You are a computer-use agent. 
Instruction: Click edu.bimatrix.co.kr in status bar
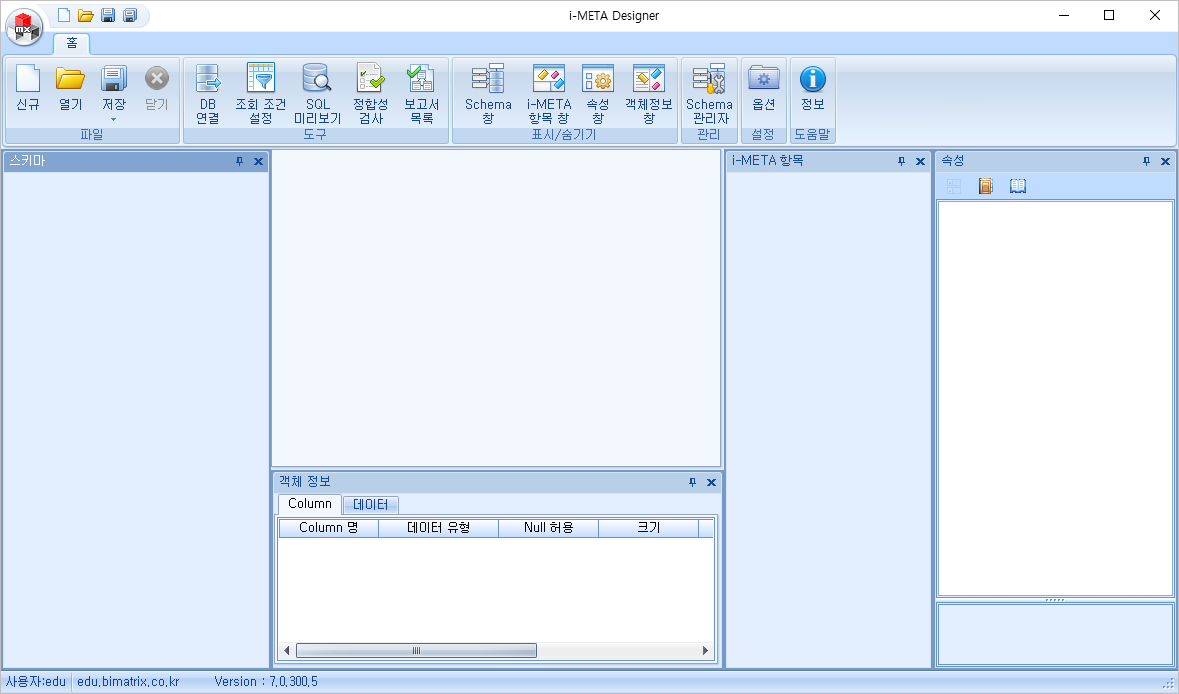[x=129, y=682]
